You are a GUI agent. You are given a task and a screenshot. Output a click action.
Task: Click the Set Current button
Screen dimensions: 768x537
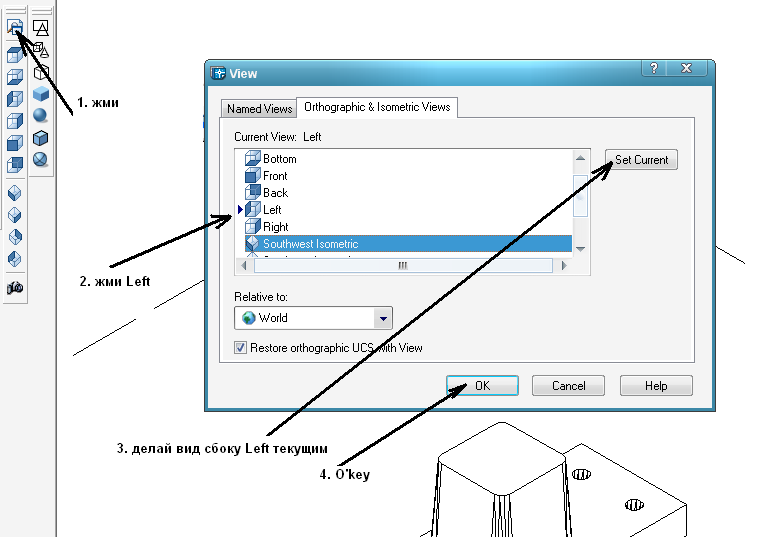point(641,160)
